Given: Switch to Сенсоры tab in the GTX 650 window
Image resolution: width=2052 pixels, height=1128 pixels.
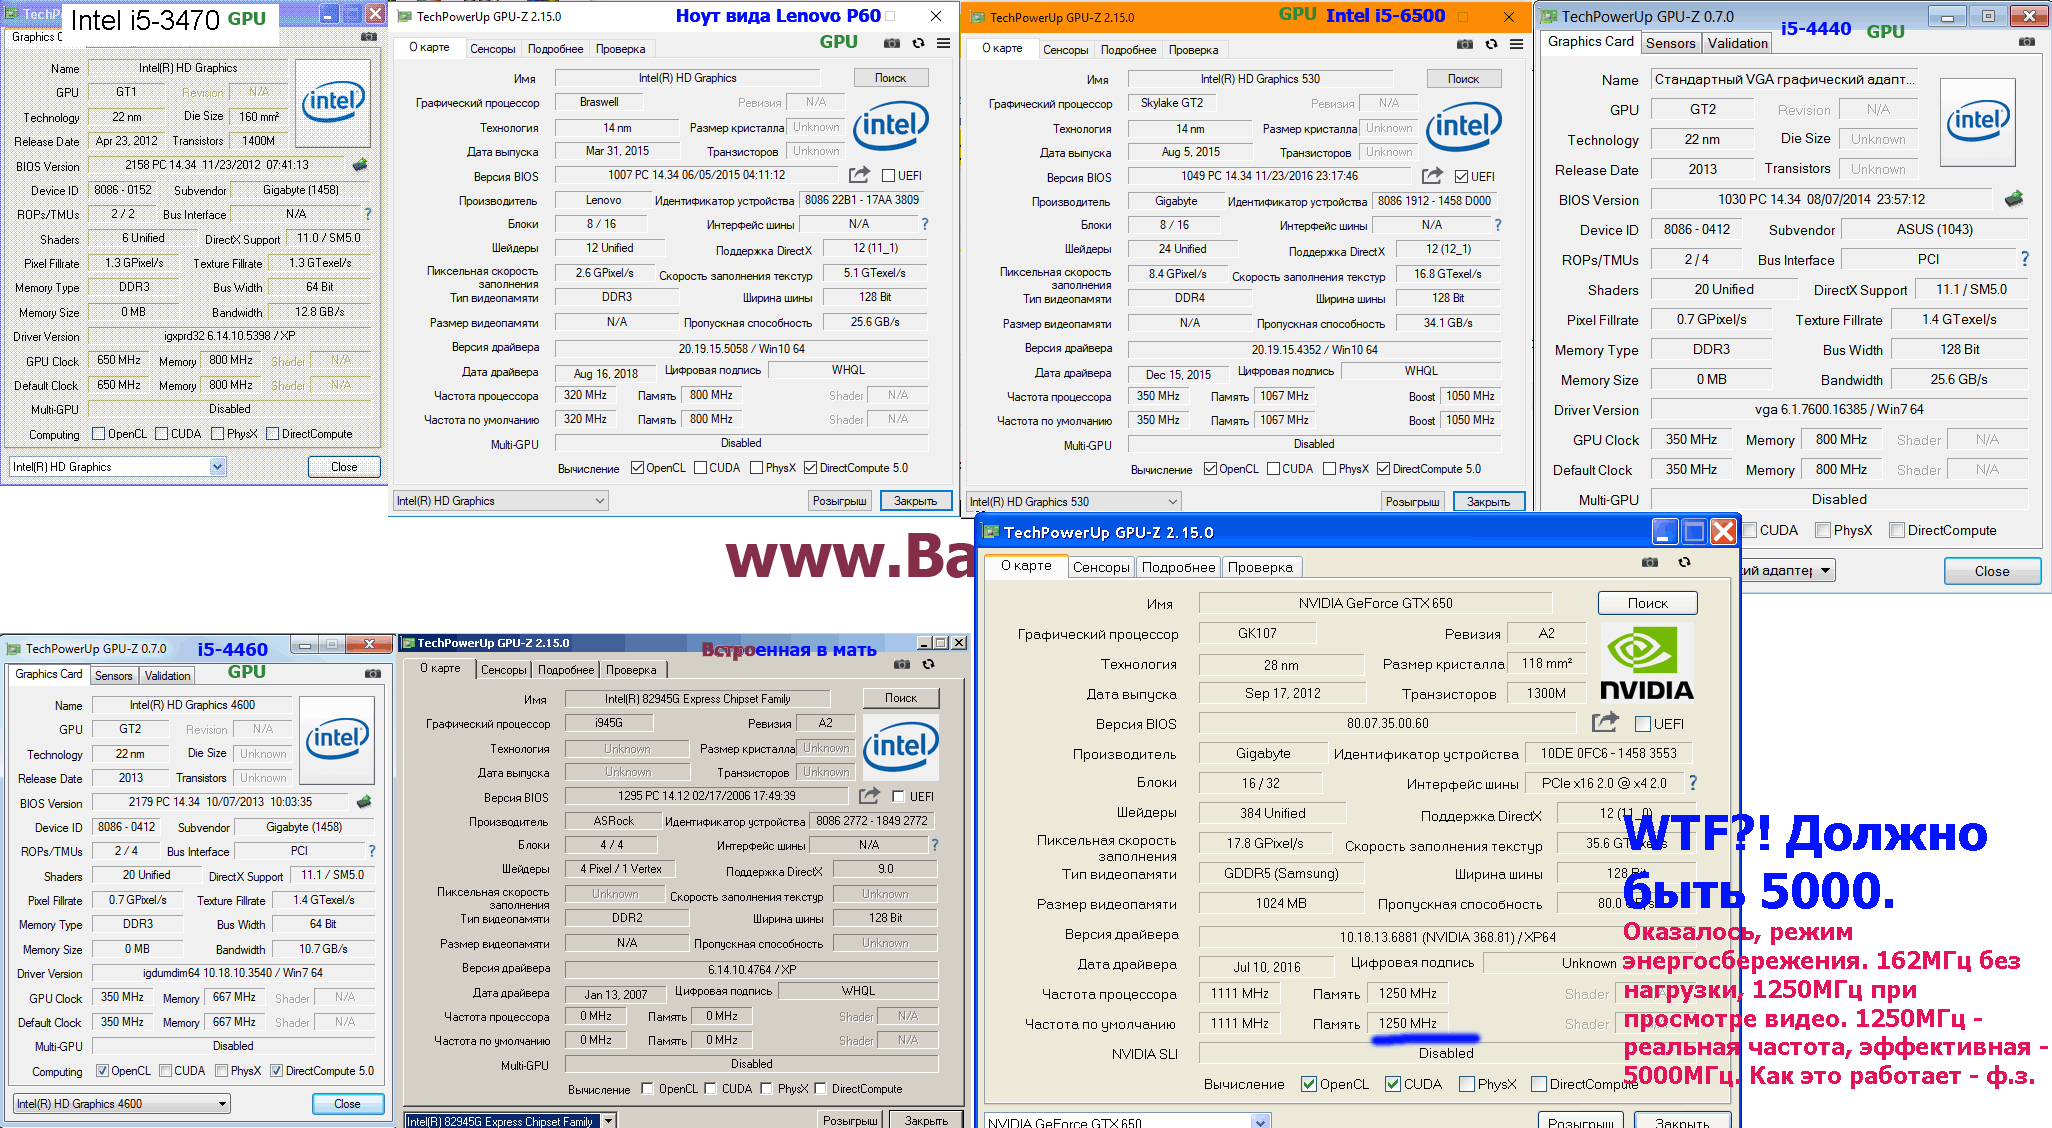Looking at the screenshot, I should (x=1101, y=567).
